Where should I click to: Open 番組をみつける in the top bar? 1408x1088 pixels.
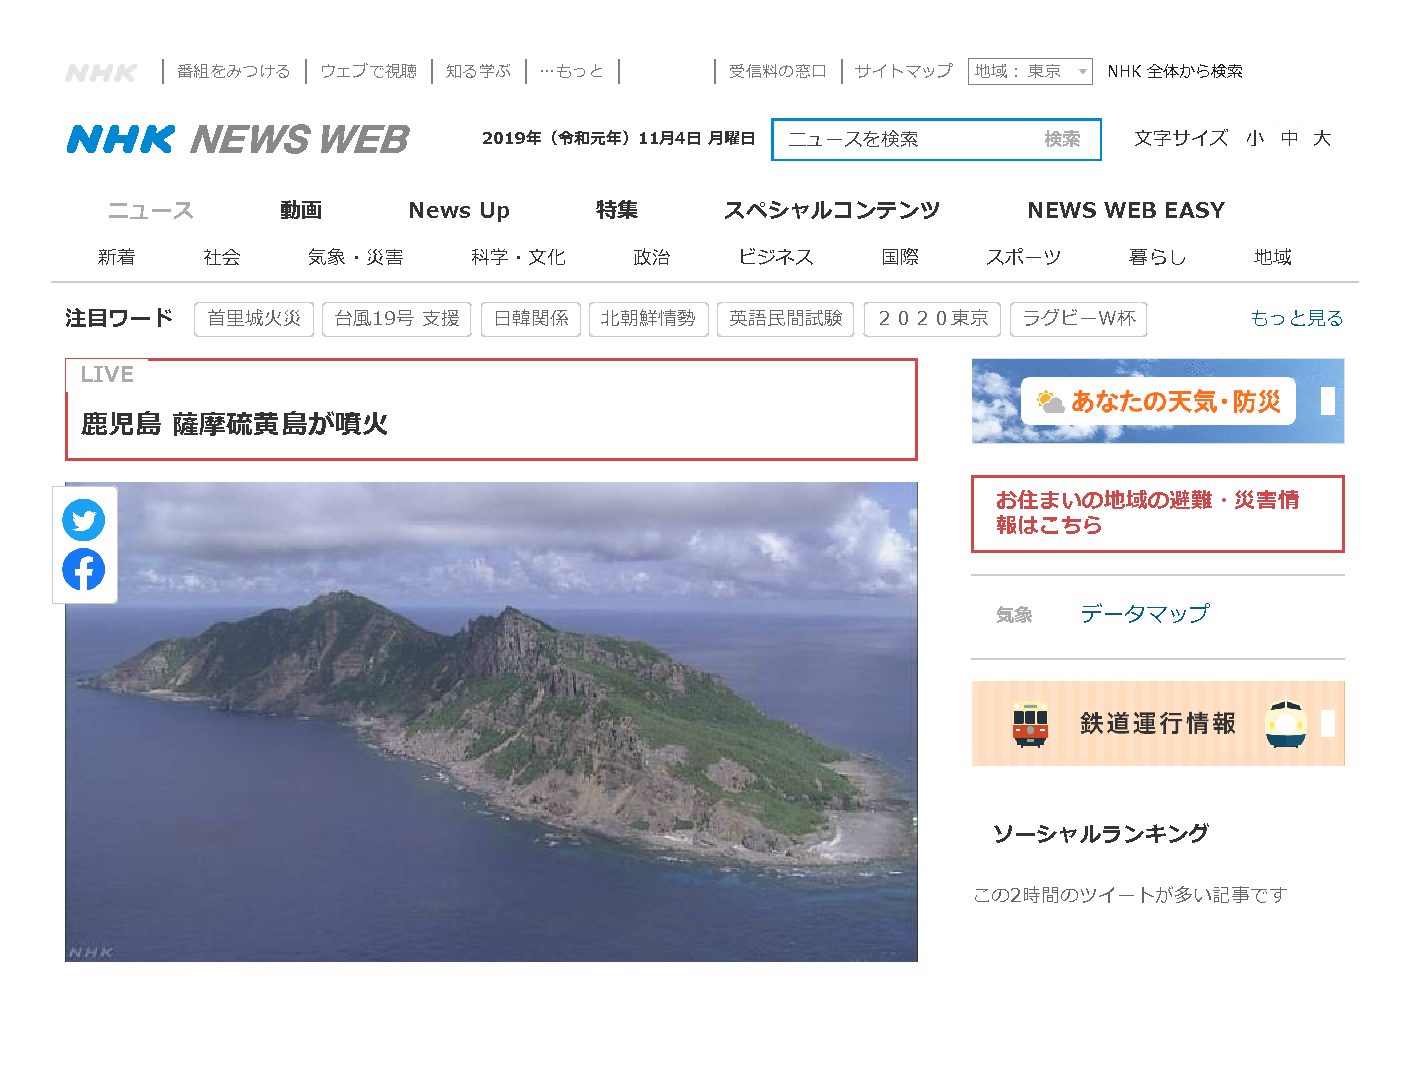[x=234, y=71]
